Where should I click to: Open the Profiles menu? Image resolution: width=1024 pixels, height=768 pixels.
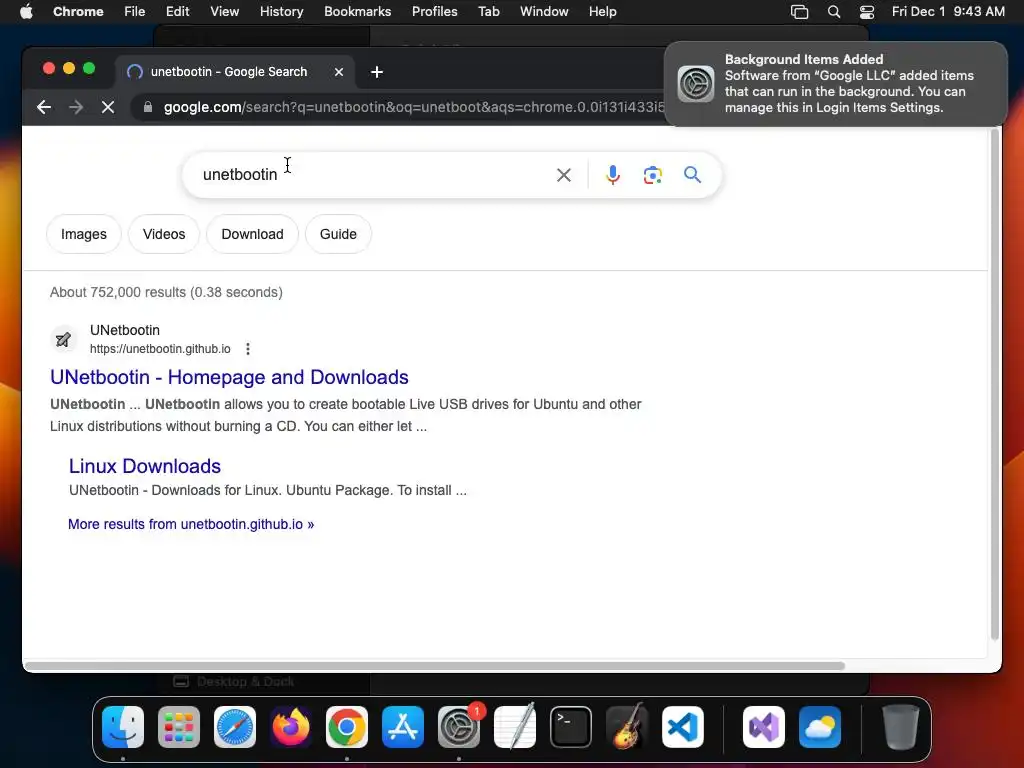434,12
